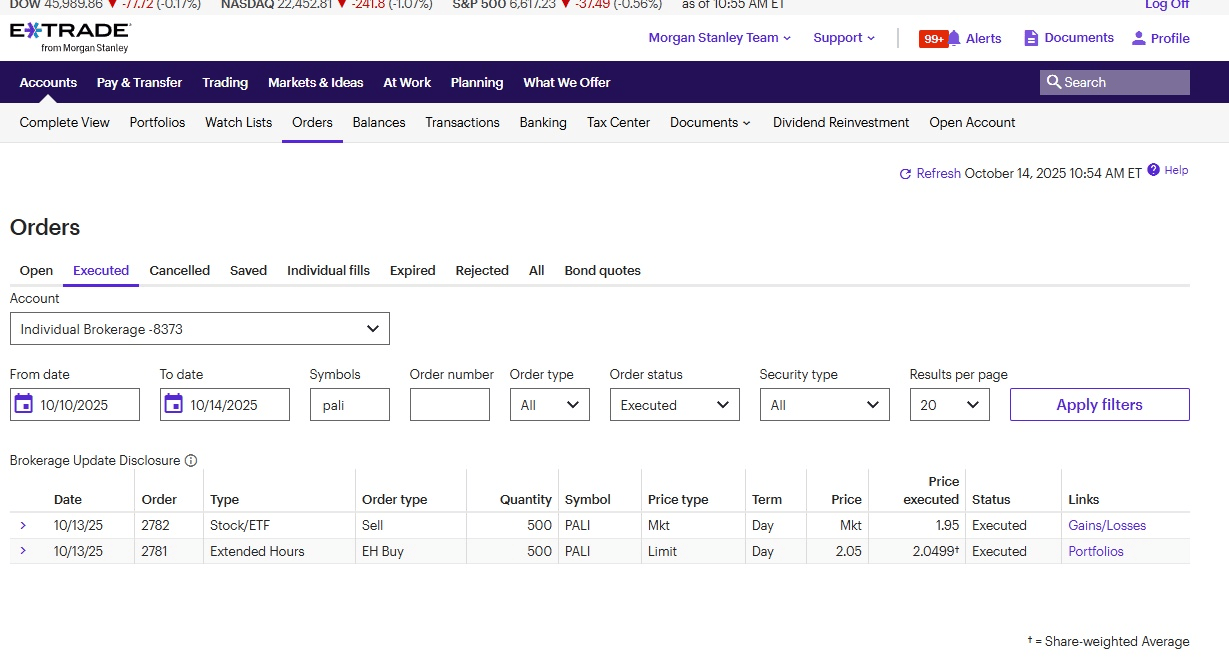Open the Profile person icon
The image size is (1229, 664).
[x=1138, y=38]
